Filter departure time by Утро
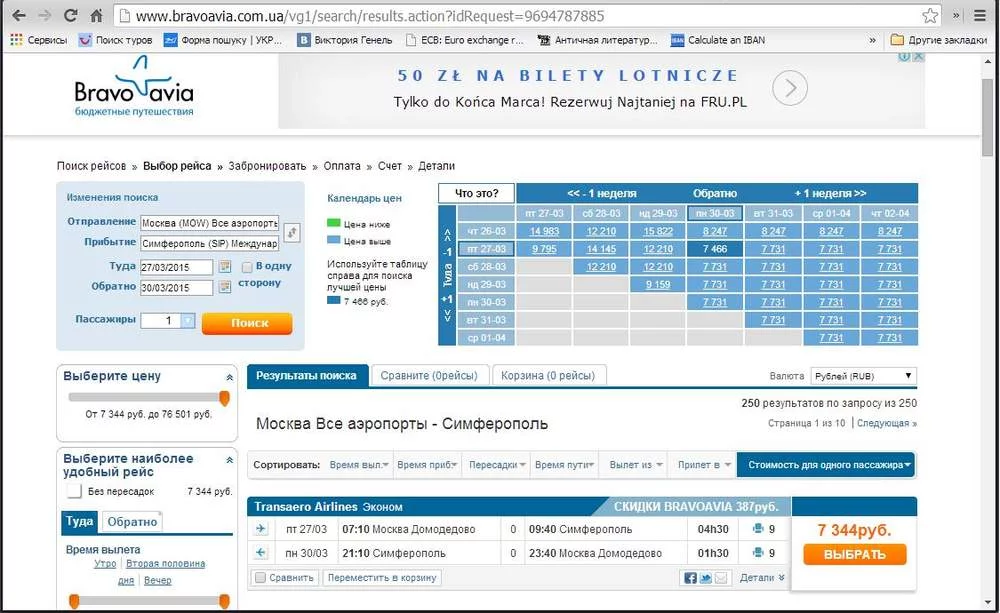The image size is (1000, 613). 105,564
